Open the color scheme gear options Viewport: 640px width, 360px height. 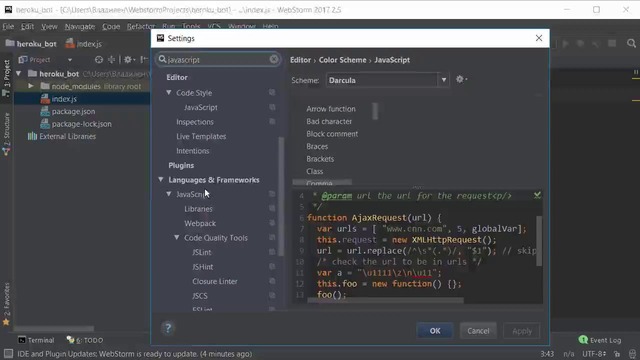click(x=461, y=80)
